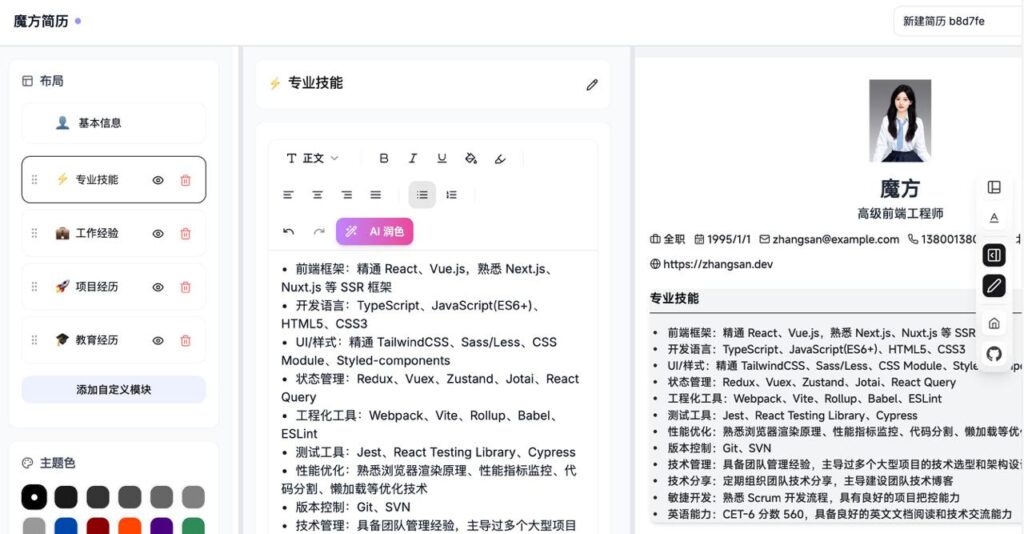Click the text style A icon in floating sidebar

point(994,218)
